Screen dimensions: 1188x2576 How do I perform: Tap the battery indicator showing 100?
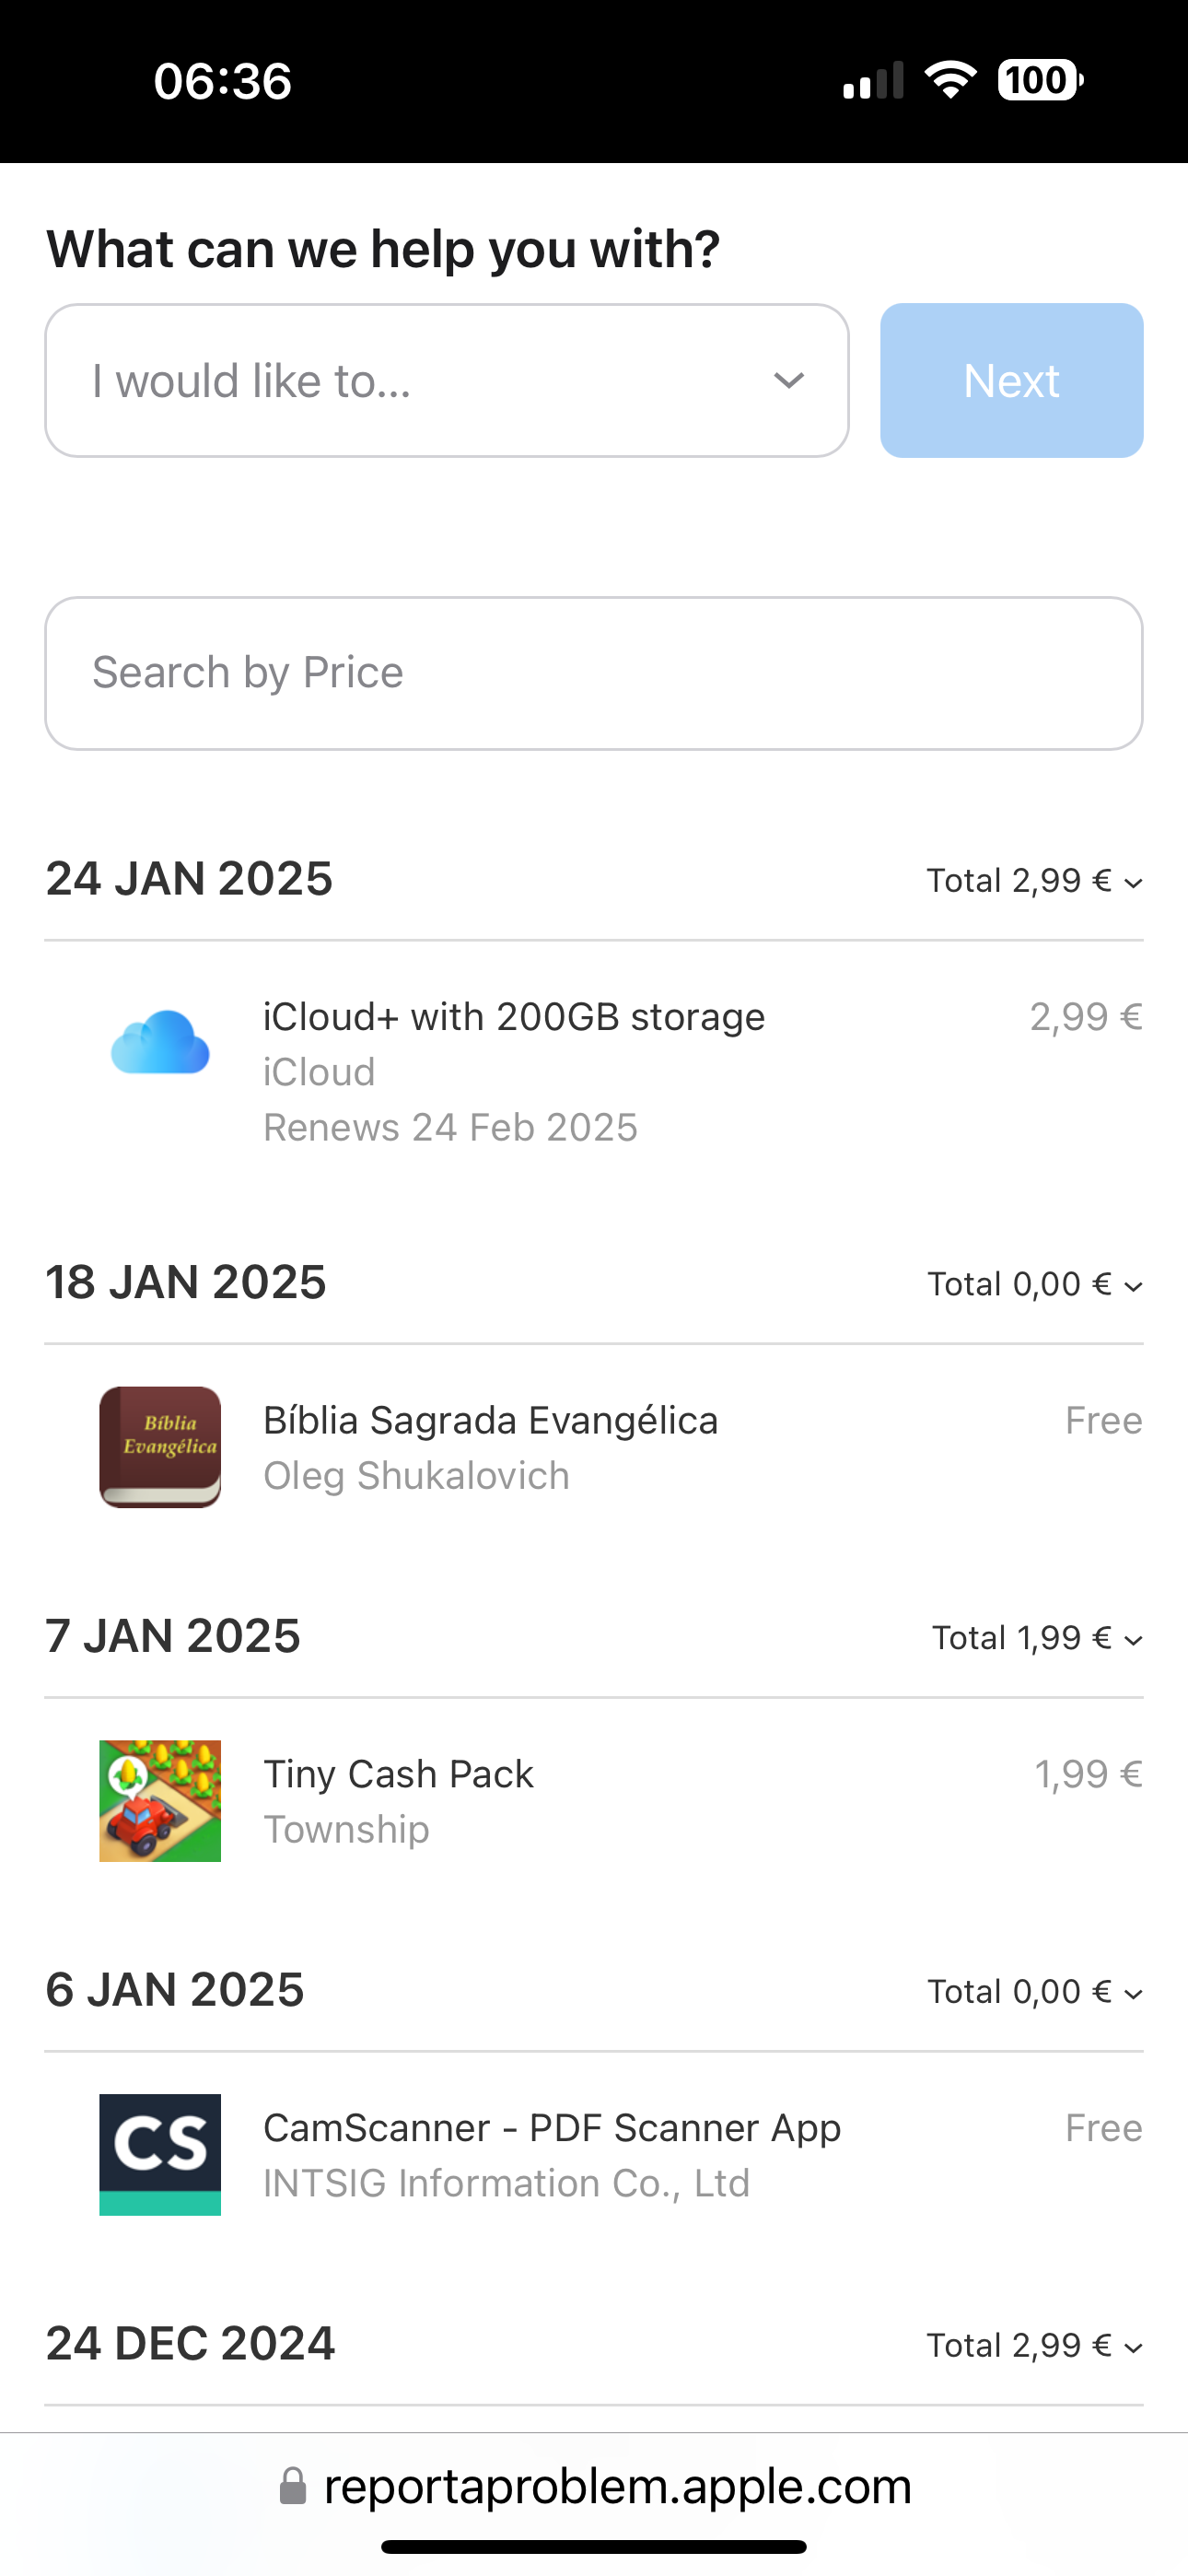(1040, 80)
